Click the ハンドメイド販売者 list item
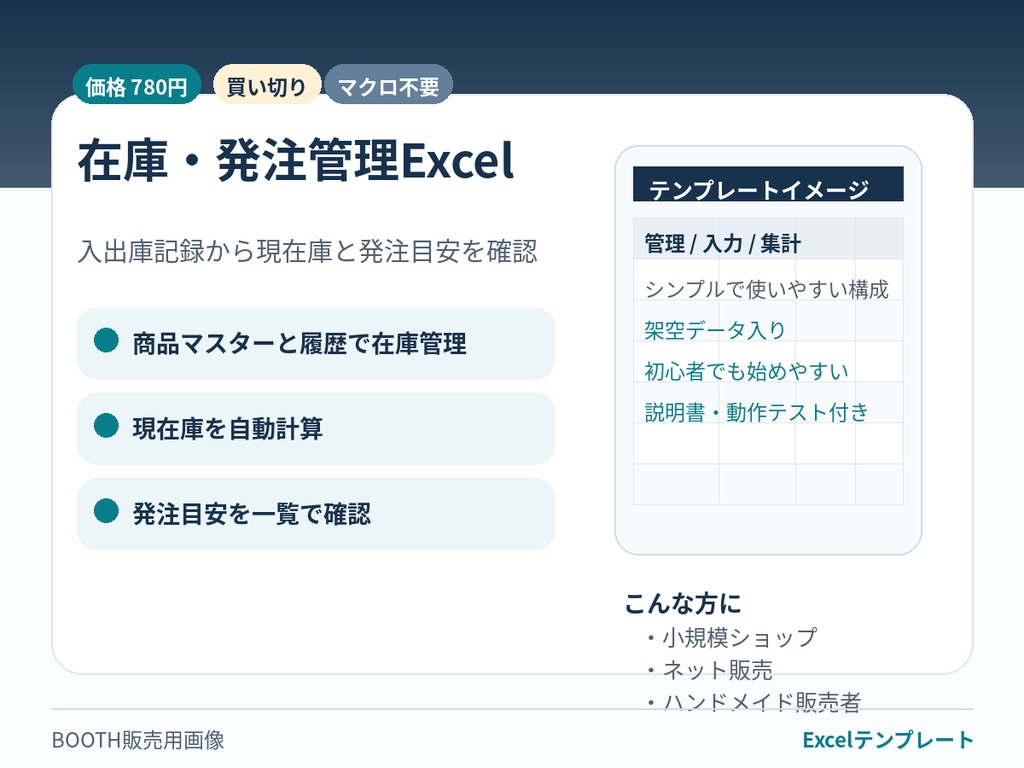Screen dimensions: 1024x768 (754, 703)
